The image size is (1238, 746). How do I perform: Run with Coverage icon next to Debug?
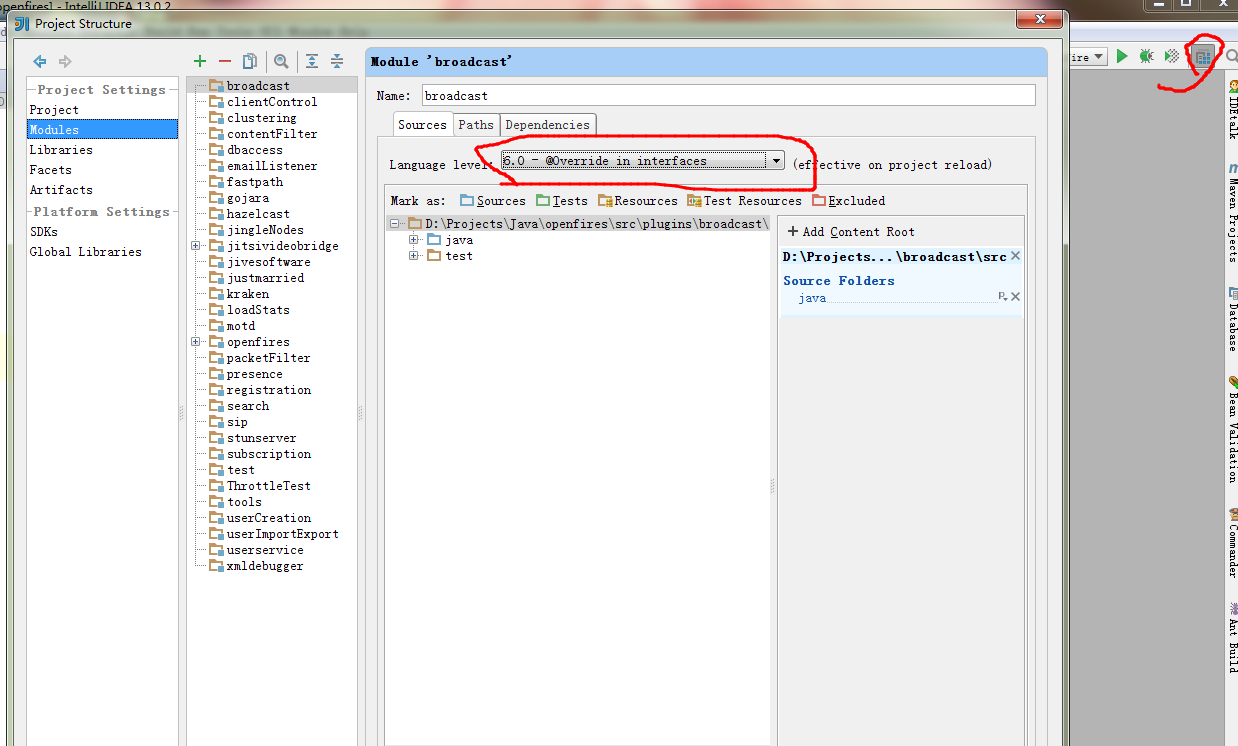pos(1170,57)
